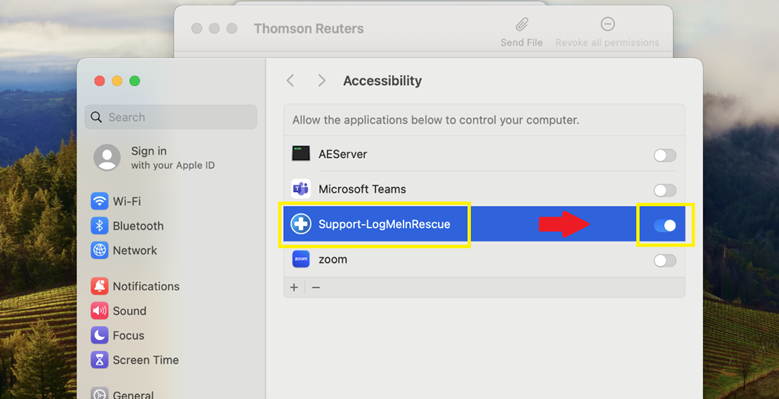Enable the zoom accessibility toggle
The width and height of the screenshot is (779, 399).
click(665, 260)
